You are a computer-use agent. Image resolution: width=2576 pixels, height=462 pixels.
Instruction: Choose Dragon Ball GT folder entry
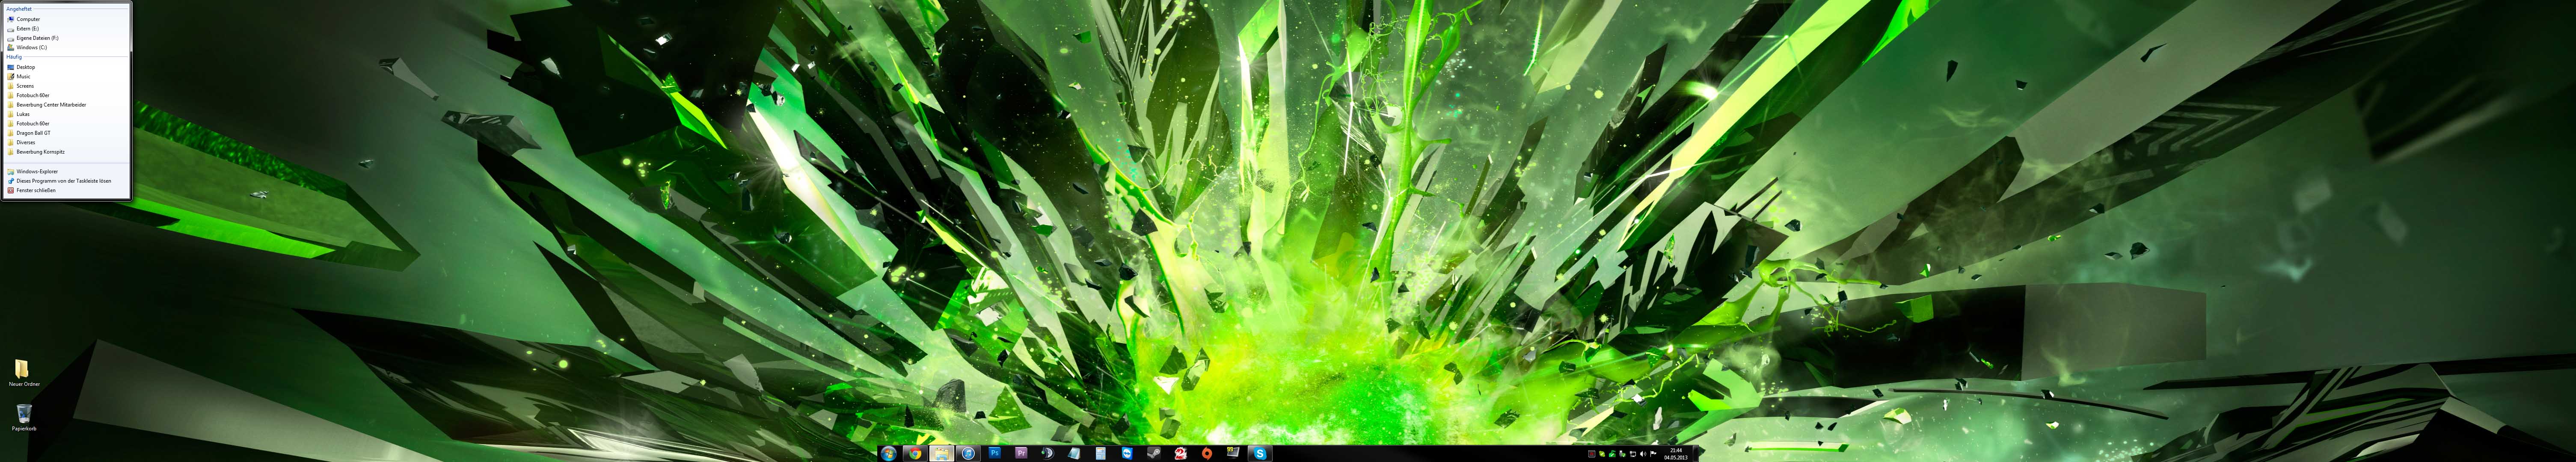33,133
